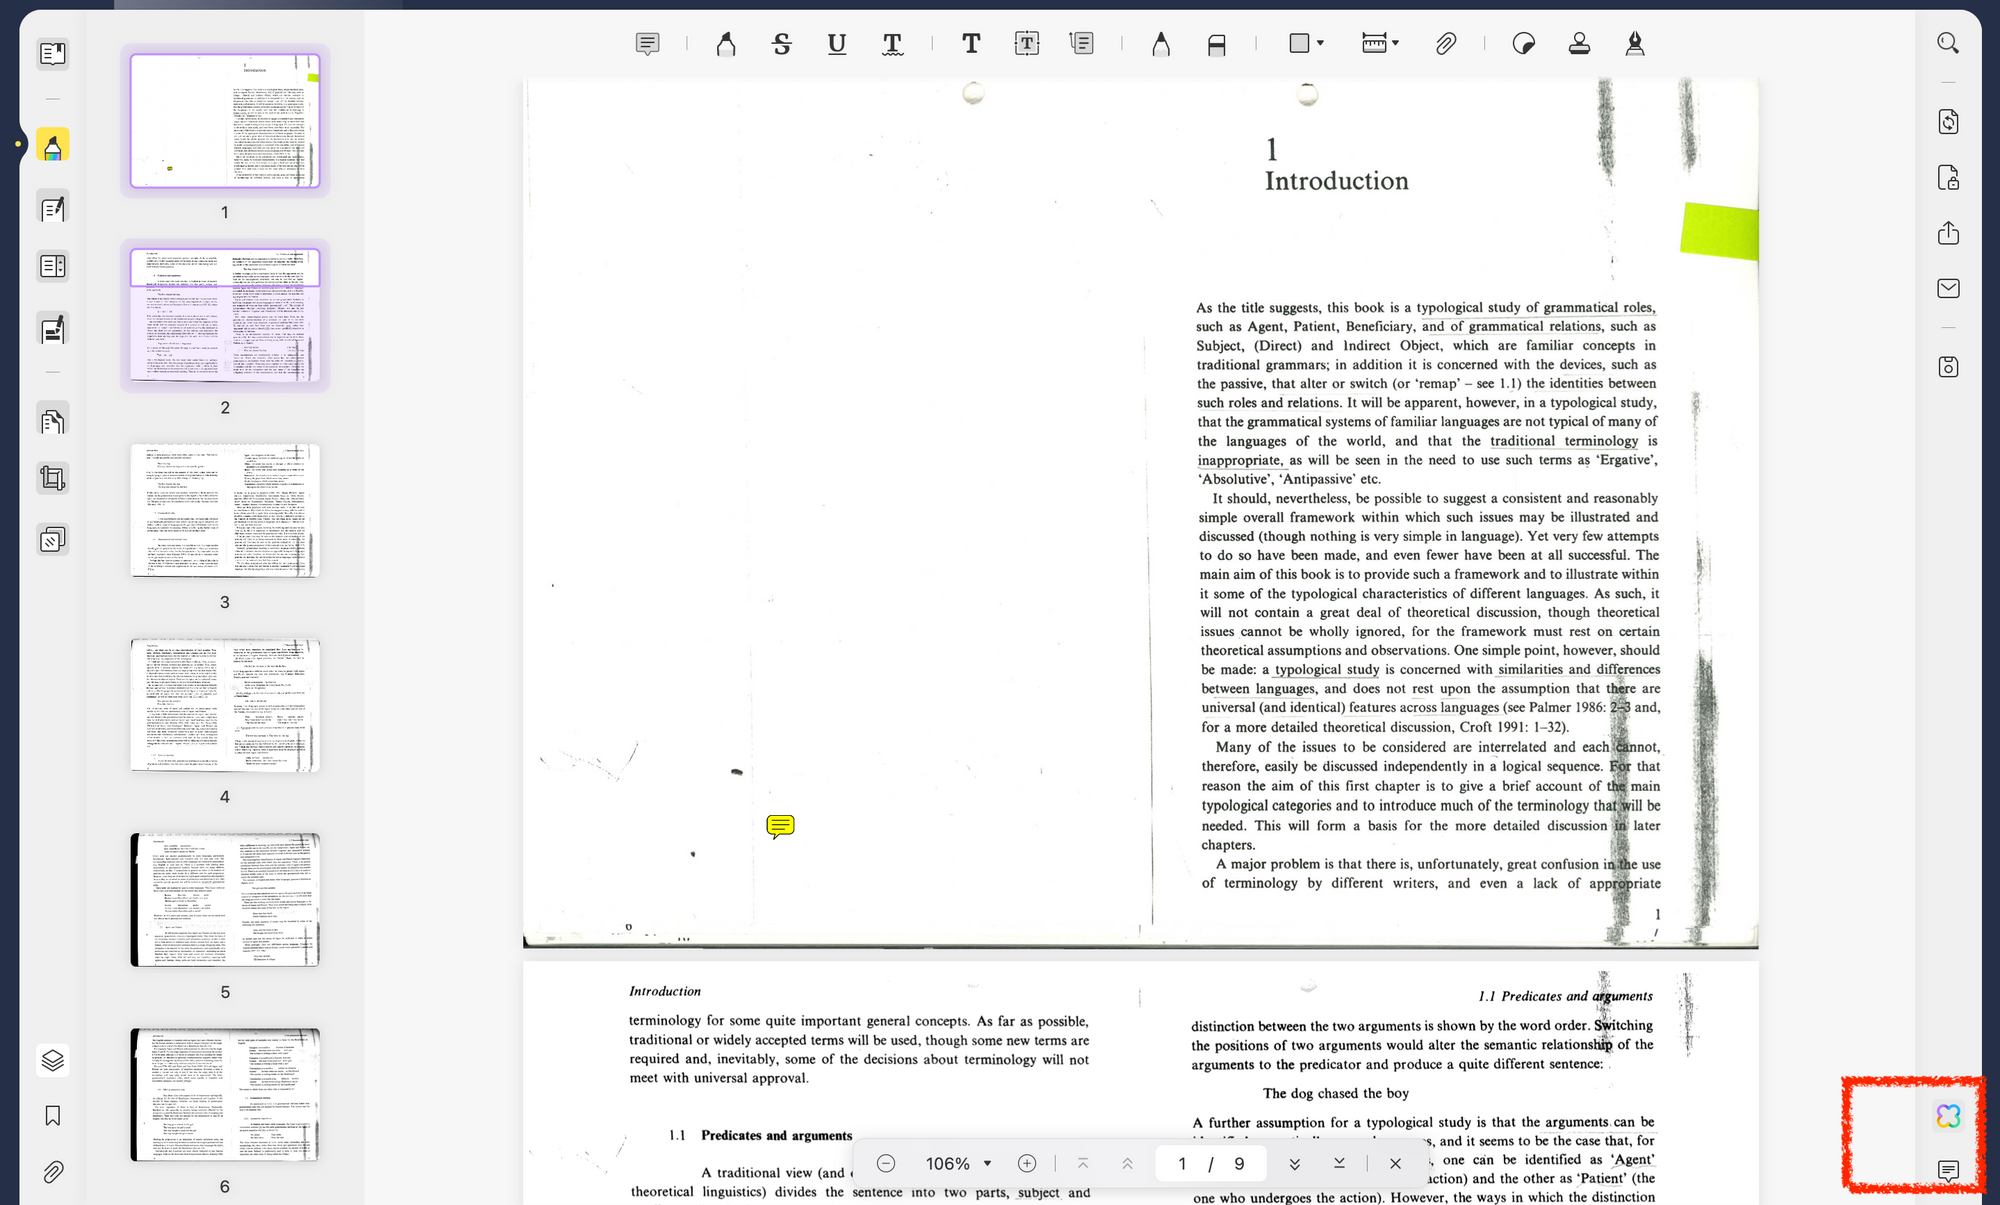The width and height of the screenshot is (2000, 1205).
Task: Select page 1 thumbnail
Action: click(x=225, y=121)
